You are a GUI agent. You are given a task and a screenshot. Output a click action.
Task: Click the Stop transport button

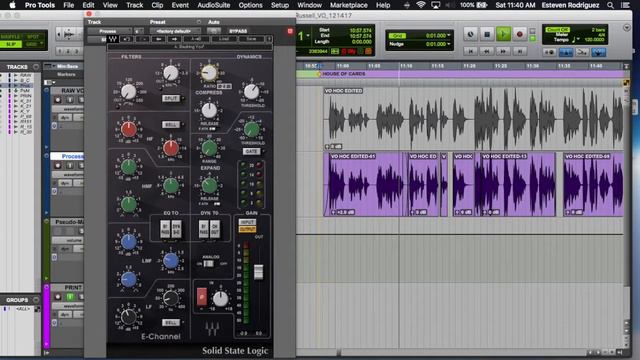point(487,34)
